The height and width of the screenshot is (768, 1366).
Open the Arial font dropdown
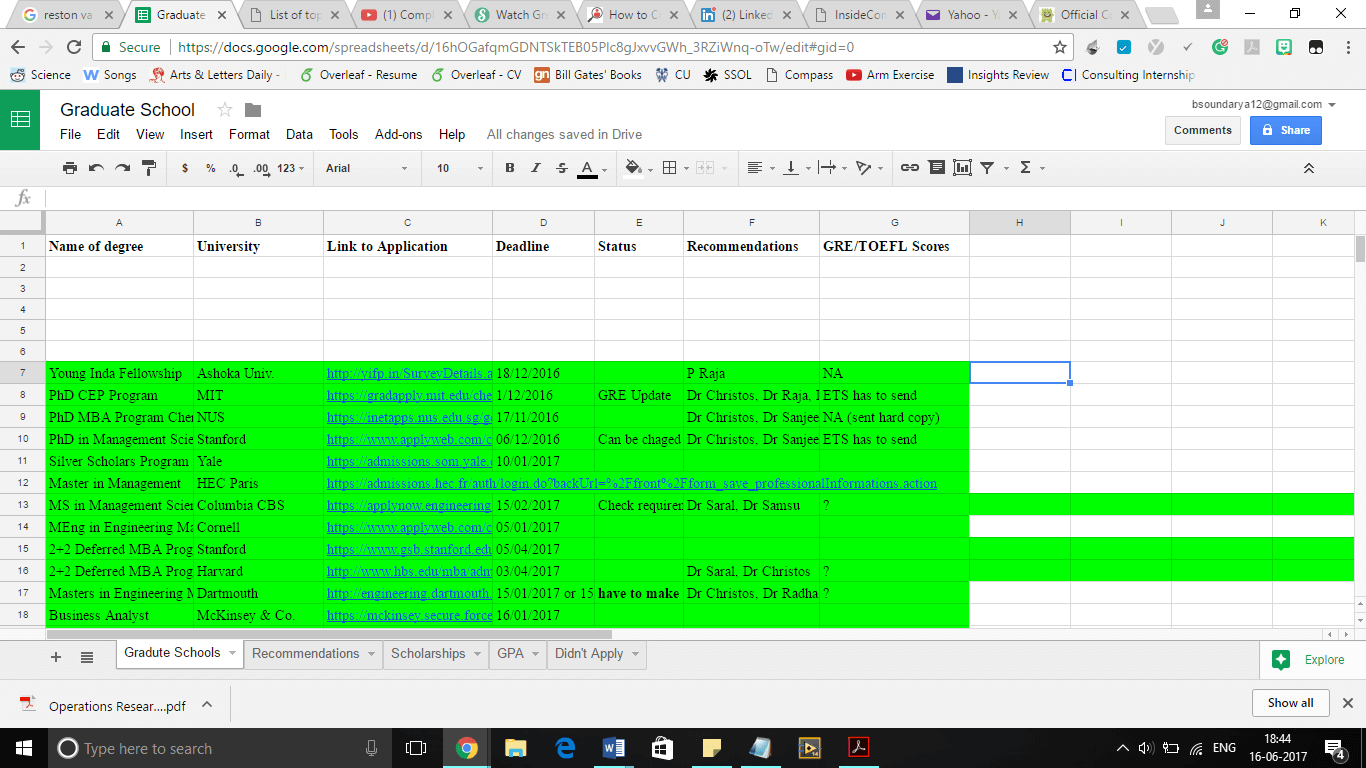(x=367, y=168)
